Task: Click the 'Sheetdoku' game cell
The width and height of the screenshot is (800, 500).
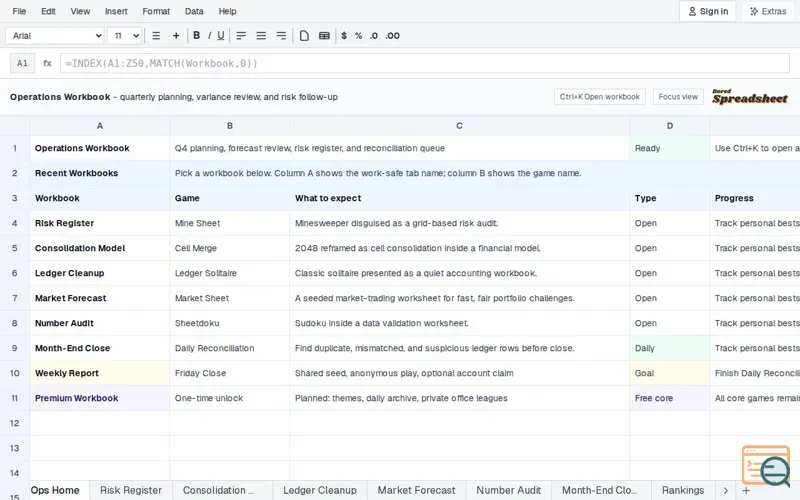Action: (230, 323)
